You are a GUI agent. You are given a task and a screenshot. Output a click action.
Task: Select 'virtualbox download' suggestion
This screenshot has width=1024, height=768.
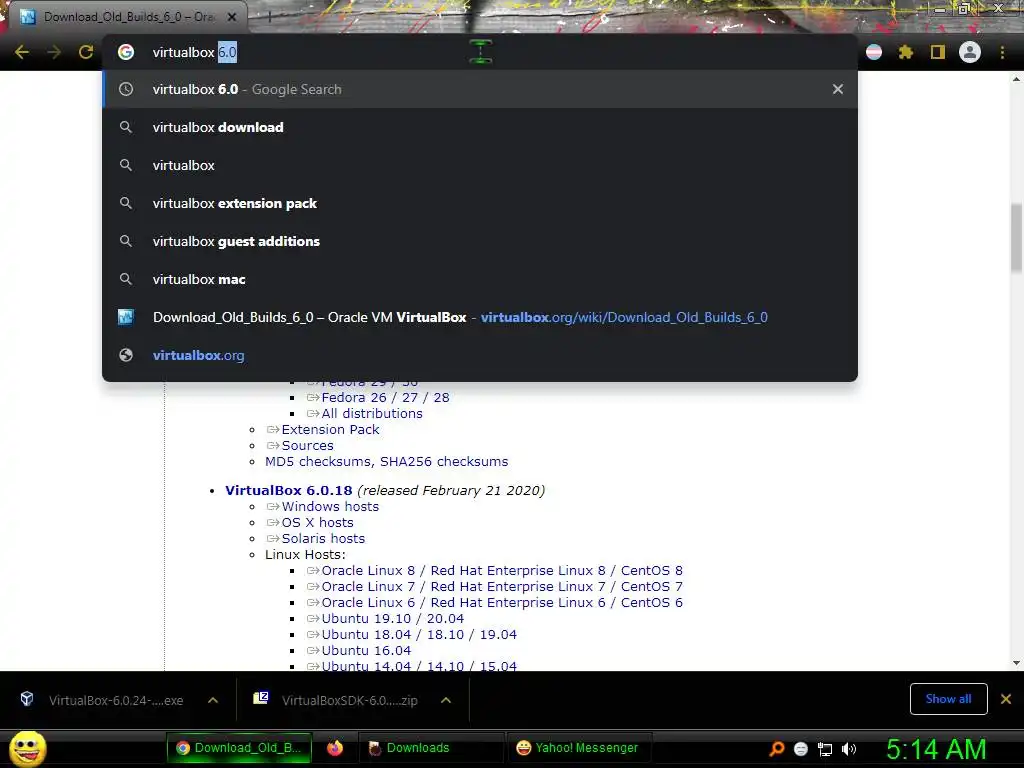coord(480,127)
